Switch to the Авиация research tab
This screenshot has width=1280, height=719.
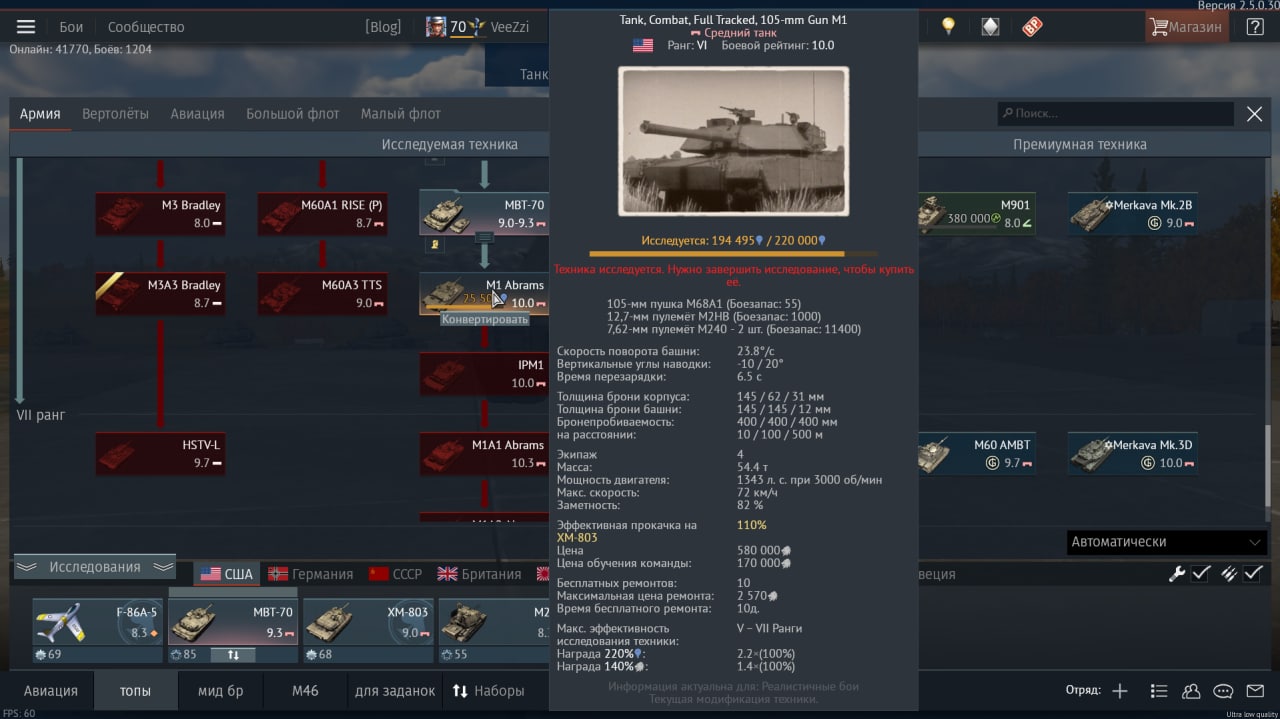click(x=197, y=114)
